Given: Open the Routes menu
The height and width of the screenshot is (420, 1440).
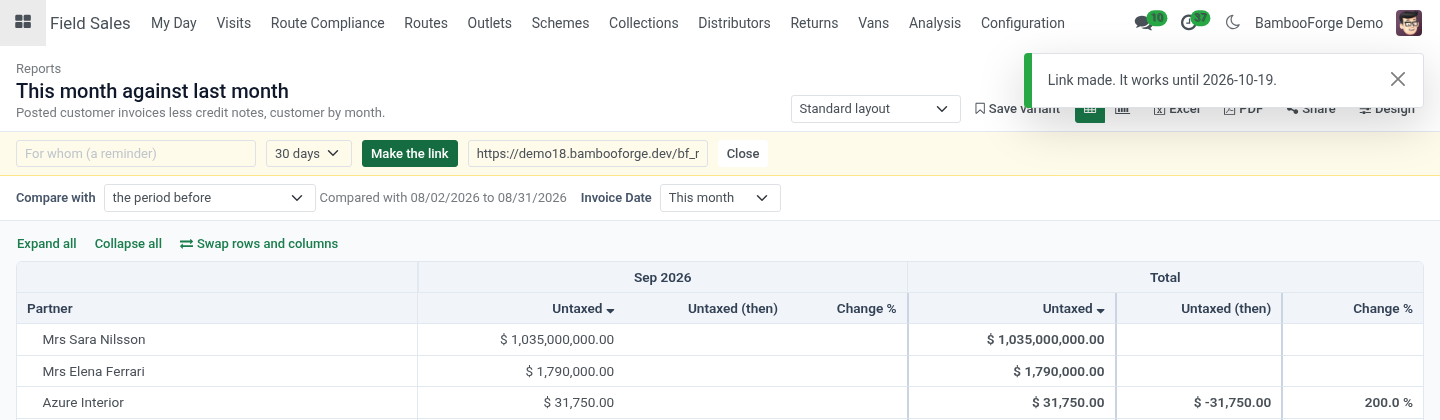Looking at the screenshot, I should point(426,23).
